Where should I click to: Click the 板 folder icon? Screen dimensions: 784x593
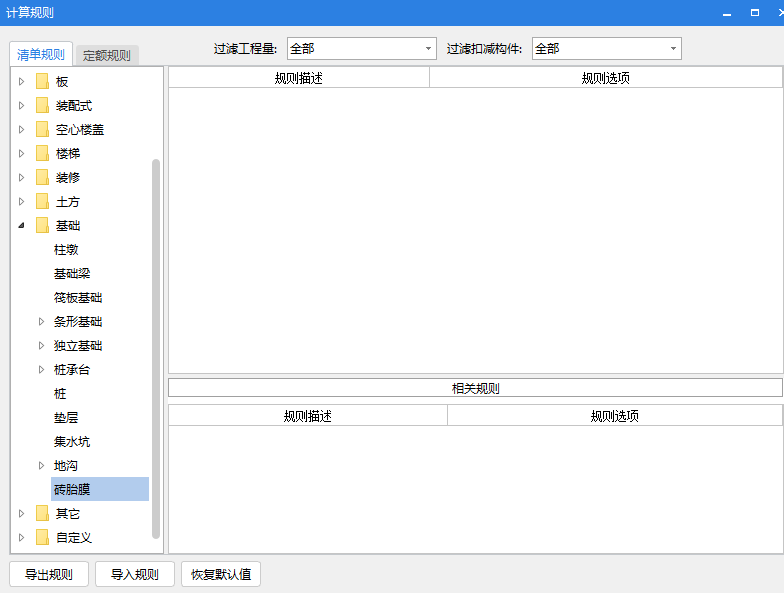[42, 82]
